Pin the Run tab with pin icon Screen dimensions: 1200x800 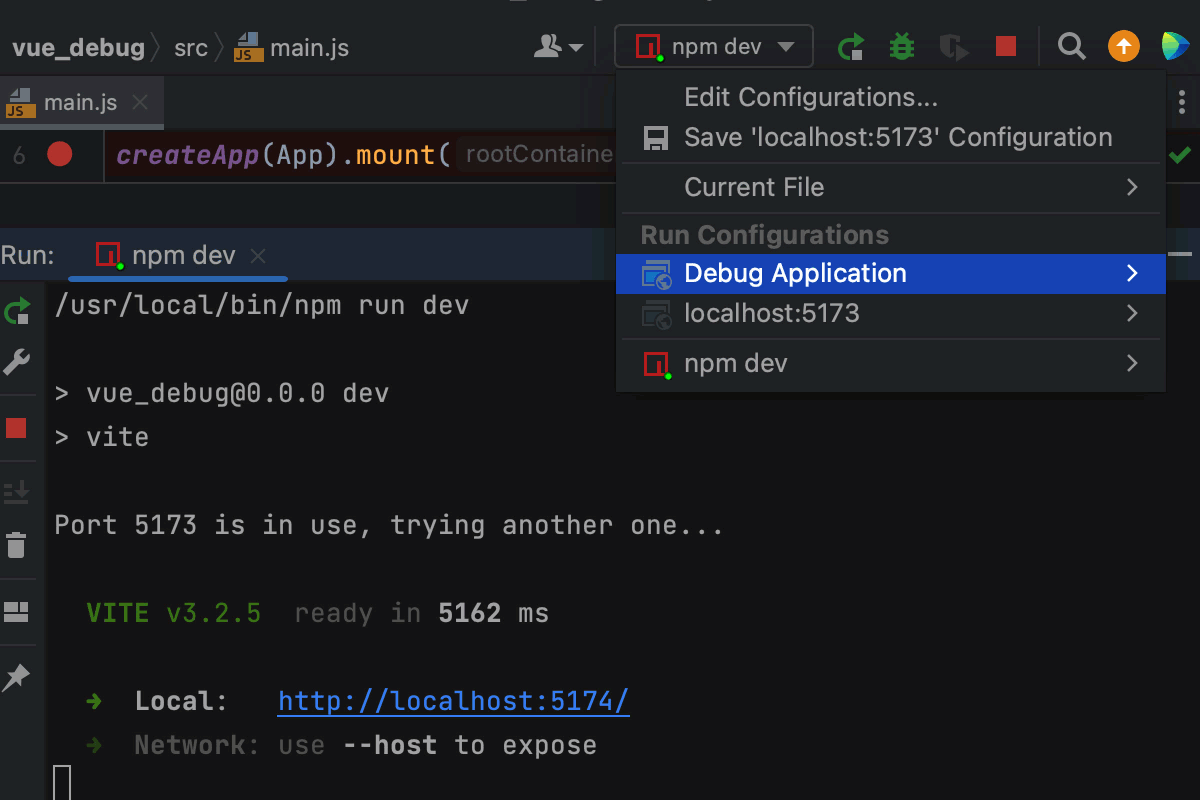tap(17, 678)
